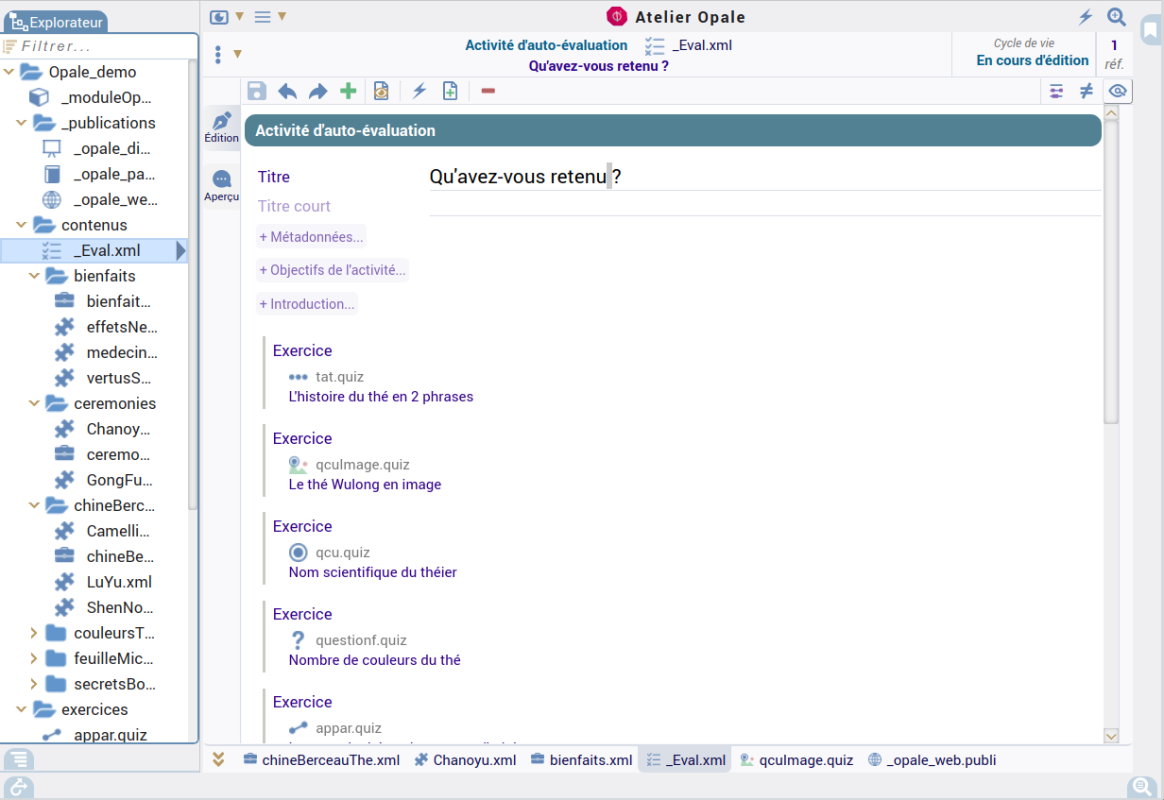Click the + Métadonnées... button

(312, 237)
